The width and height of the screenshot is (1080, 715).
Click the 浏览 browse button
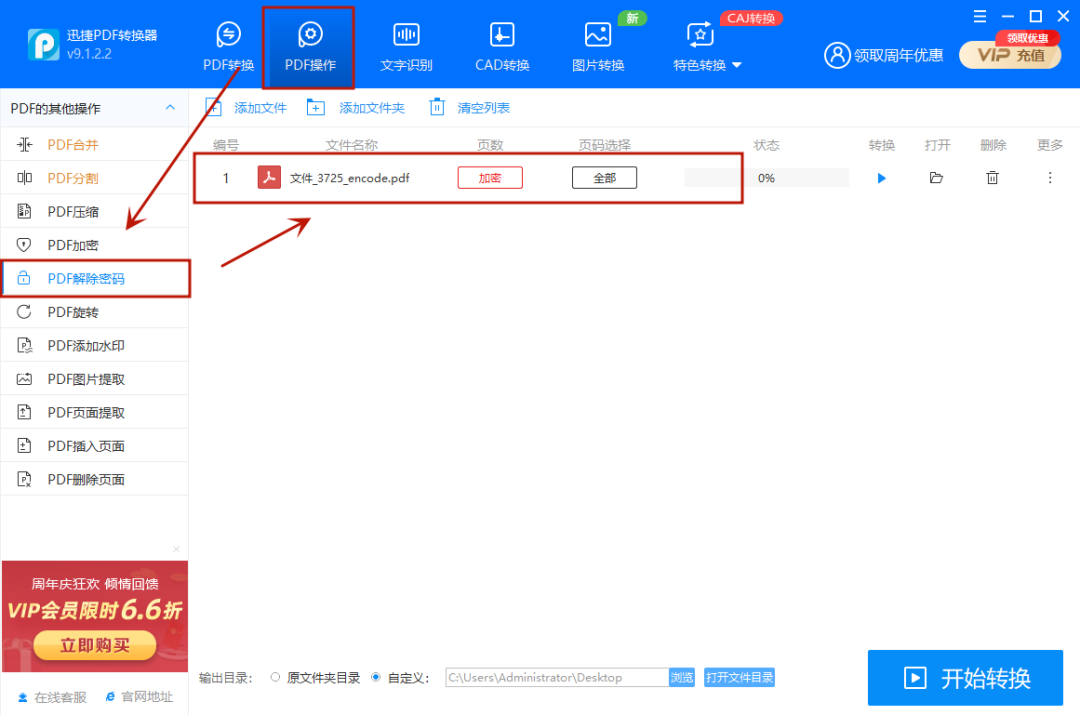coord(681,677)
